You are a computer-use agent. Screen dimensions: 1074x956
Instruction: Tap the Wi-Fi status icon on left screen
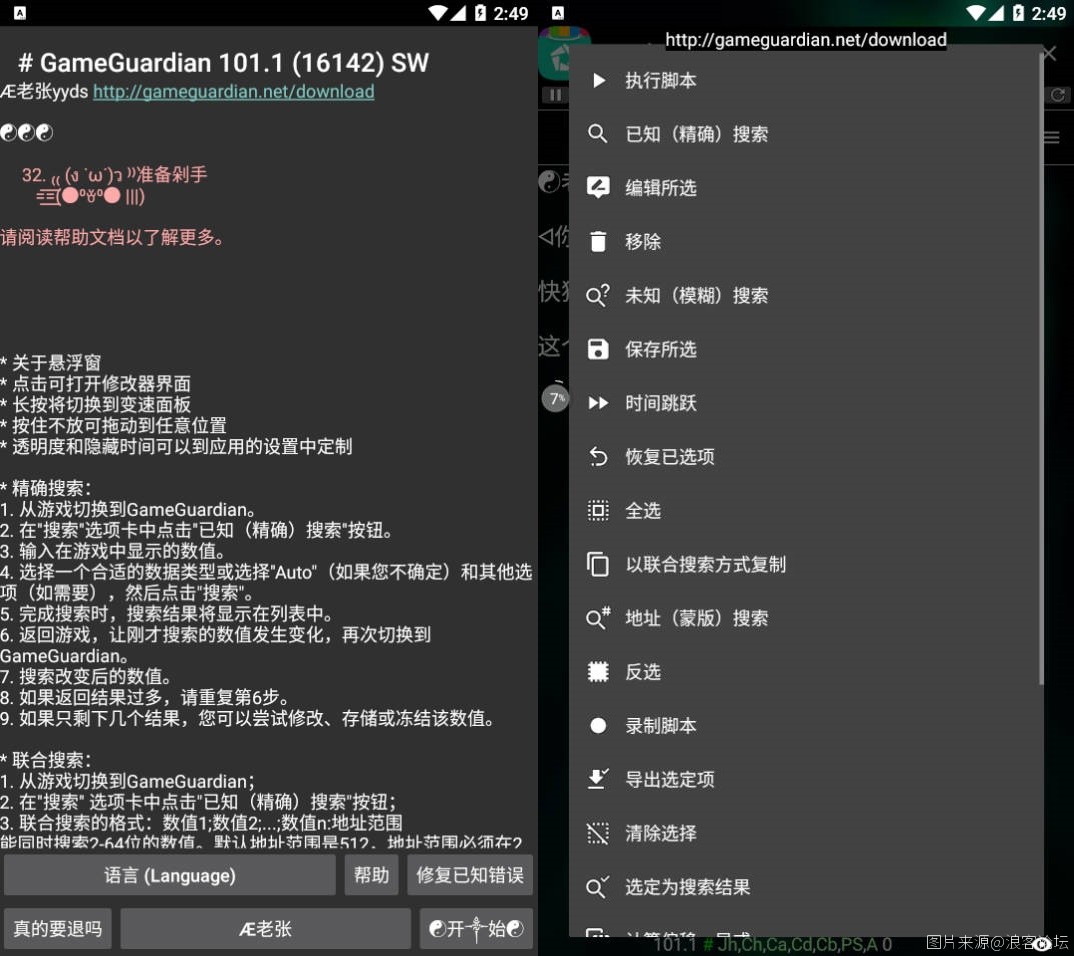438,13
